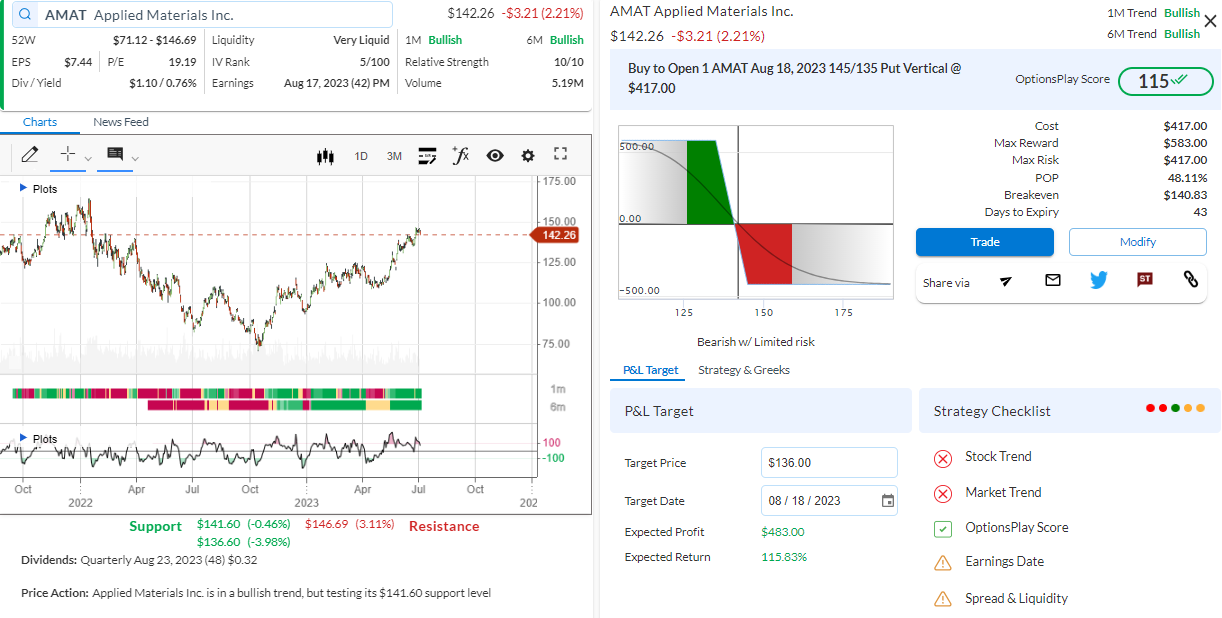Click the Relative Strength 10/10 value
The width and height of the screenshot is (1222, 618).
pos(569,62)
